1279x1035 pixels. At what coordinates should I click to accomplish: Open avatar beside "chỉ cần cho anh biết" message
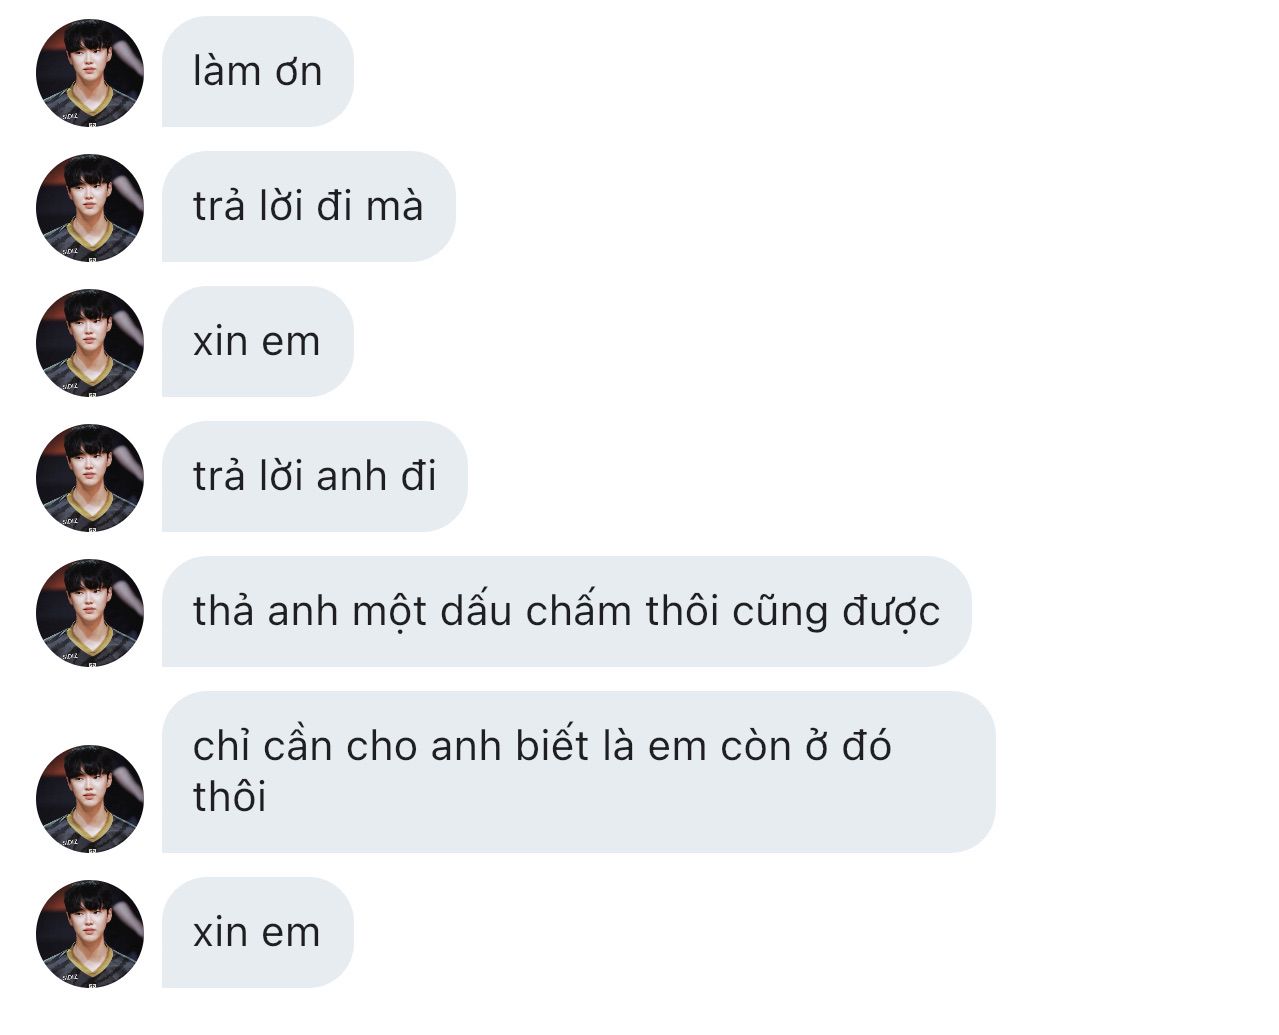click(x=90, y=799)
